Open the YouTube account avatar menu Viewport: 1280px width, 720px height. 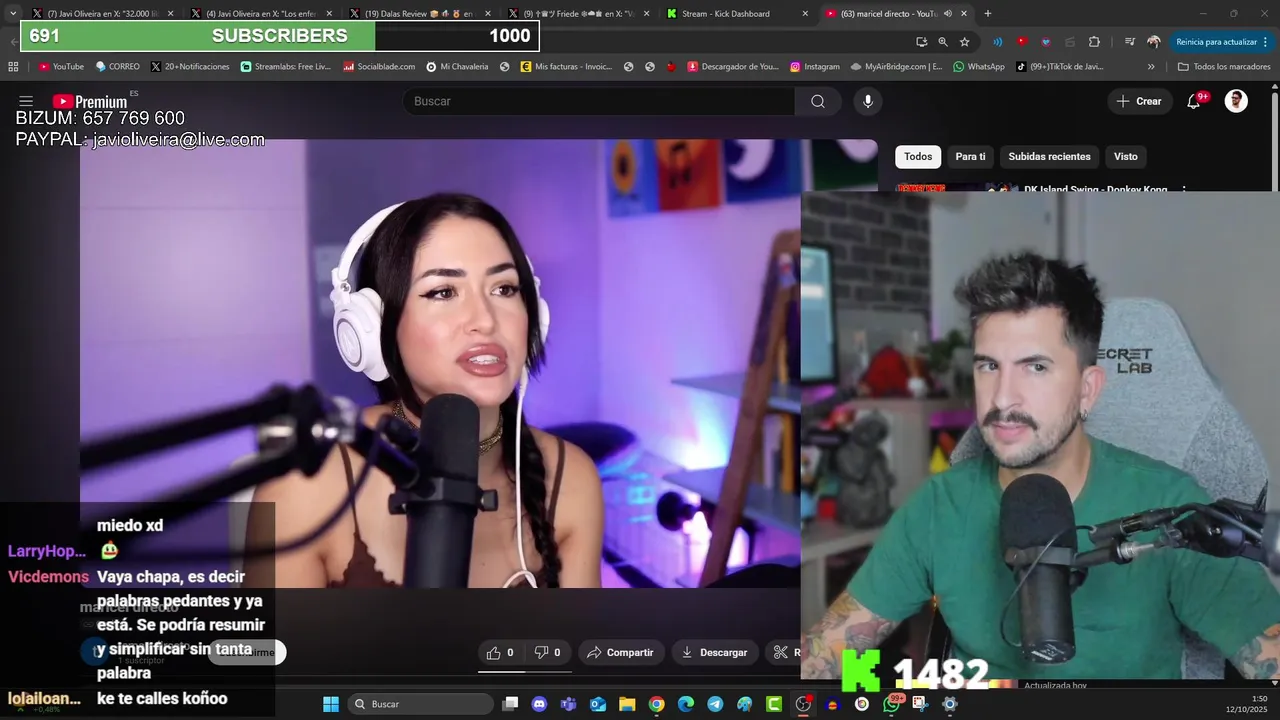[1236, 101]
